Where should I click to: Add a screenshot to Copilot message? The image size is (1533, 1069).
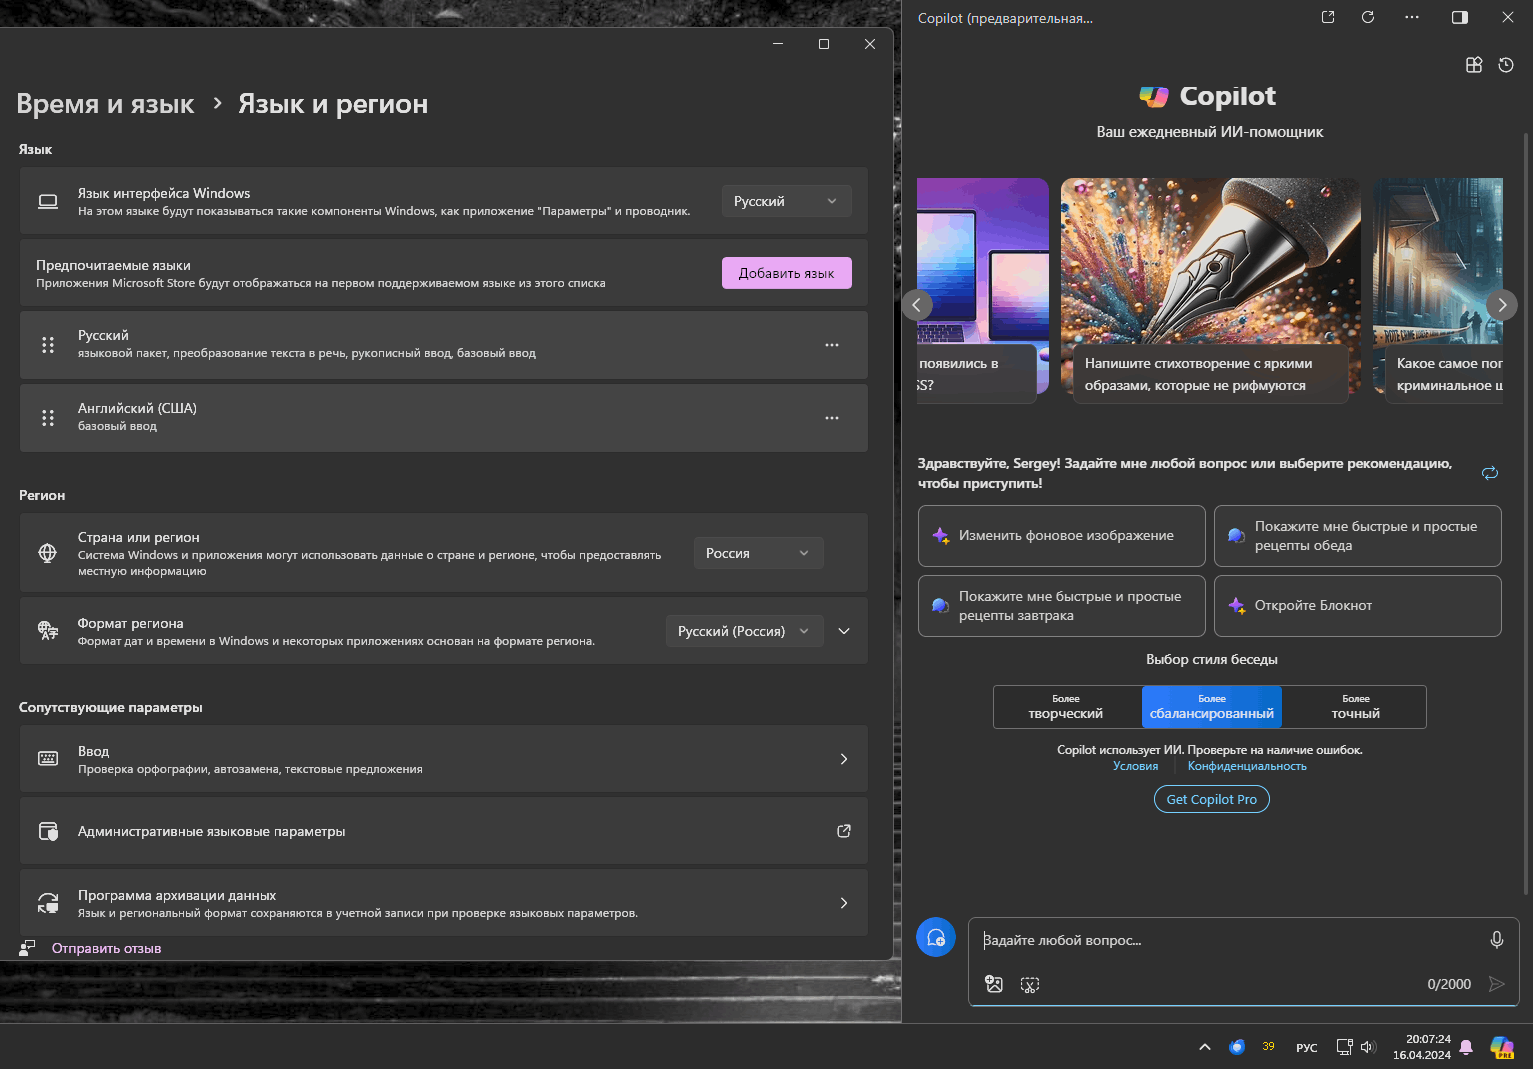click(1030, 984)
